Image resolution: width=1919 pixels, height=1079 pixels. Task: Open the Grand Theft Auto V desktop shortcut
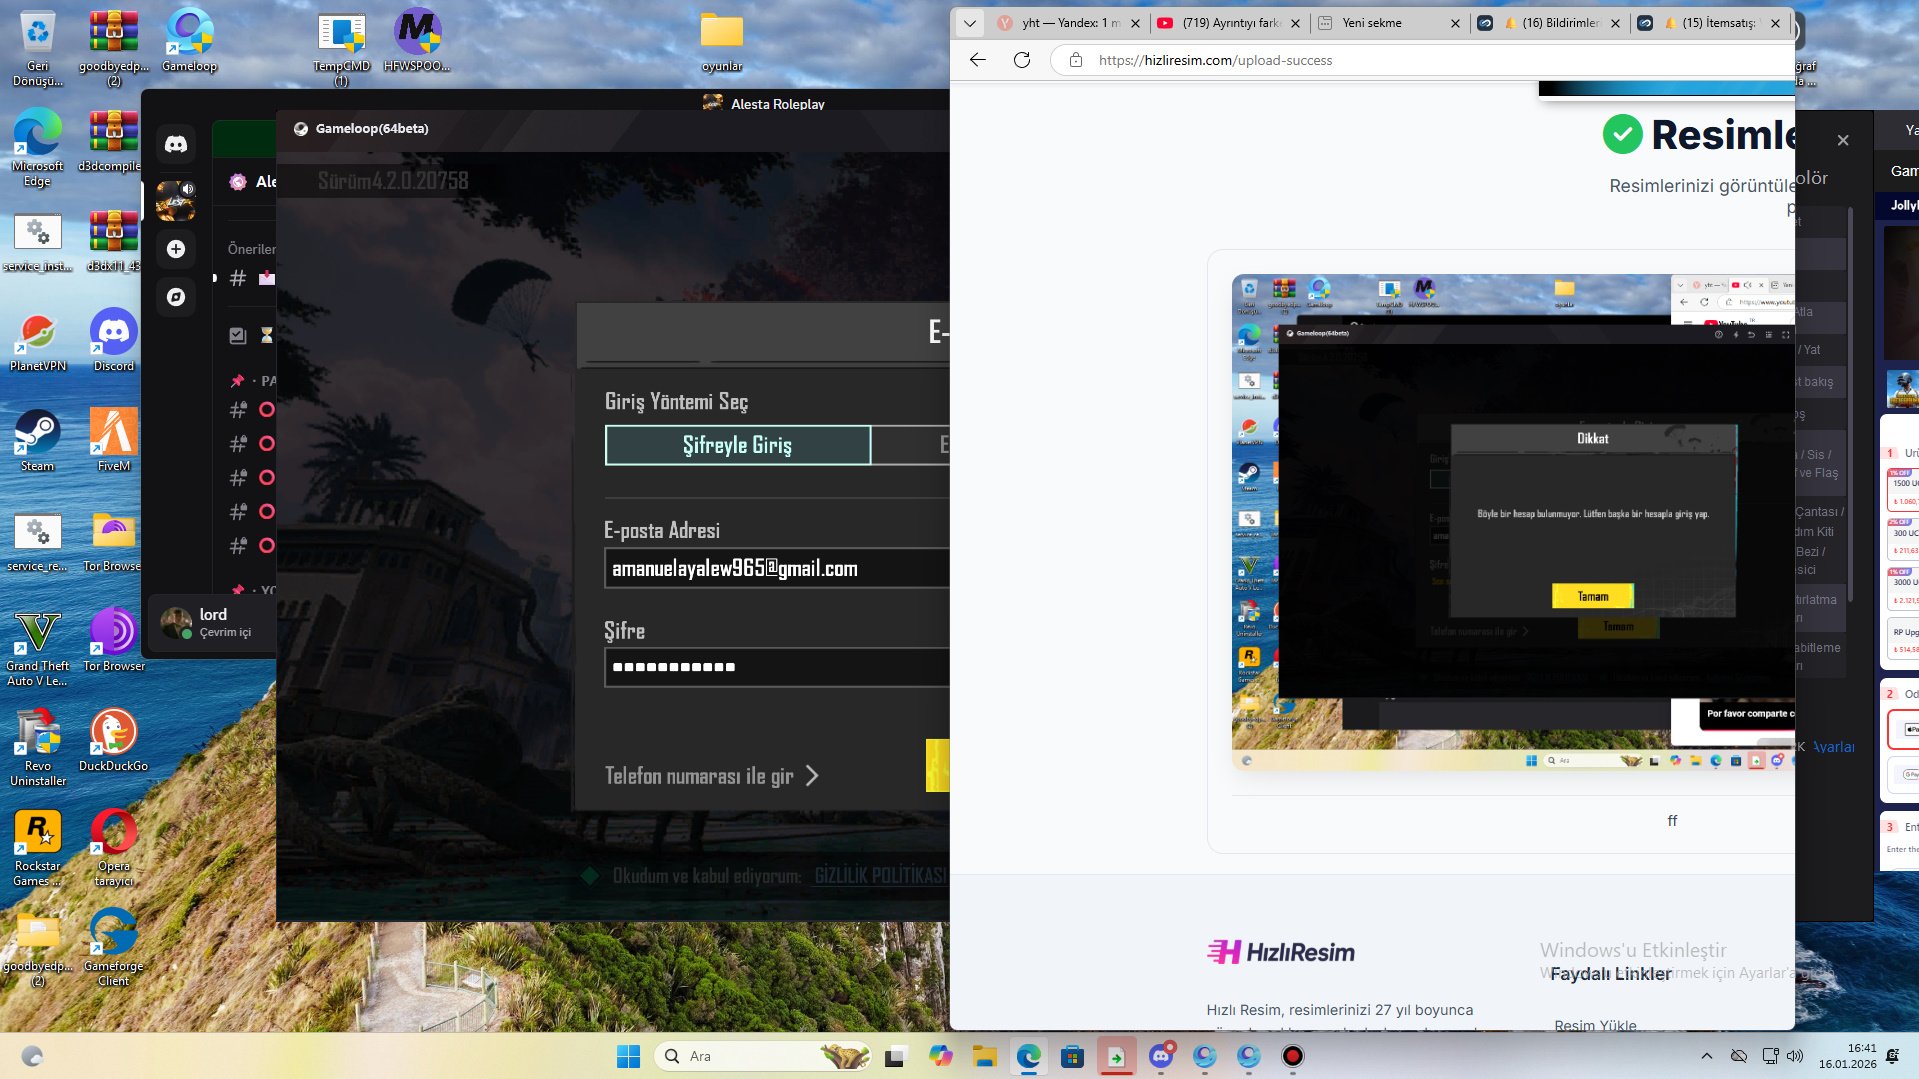click(x=38, y=648)
